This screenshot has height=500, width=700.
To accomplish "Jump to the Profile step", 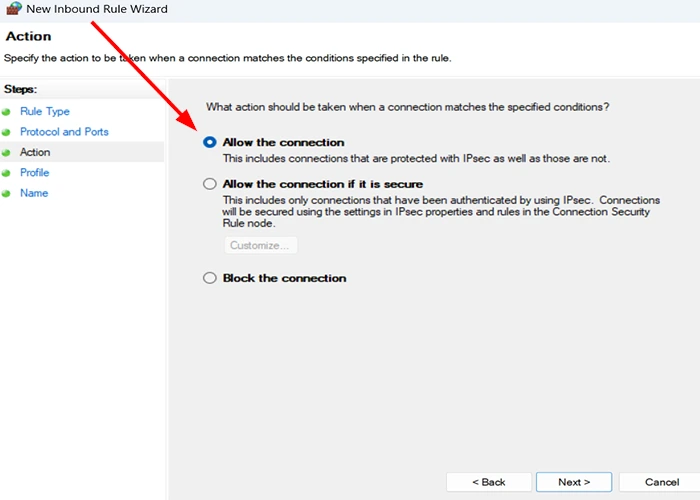I will (x=34, y=173).
